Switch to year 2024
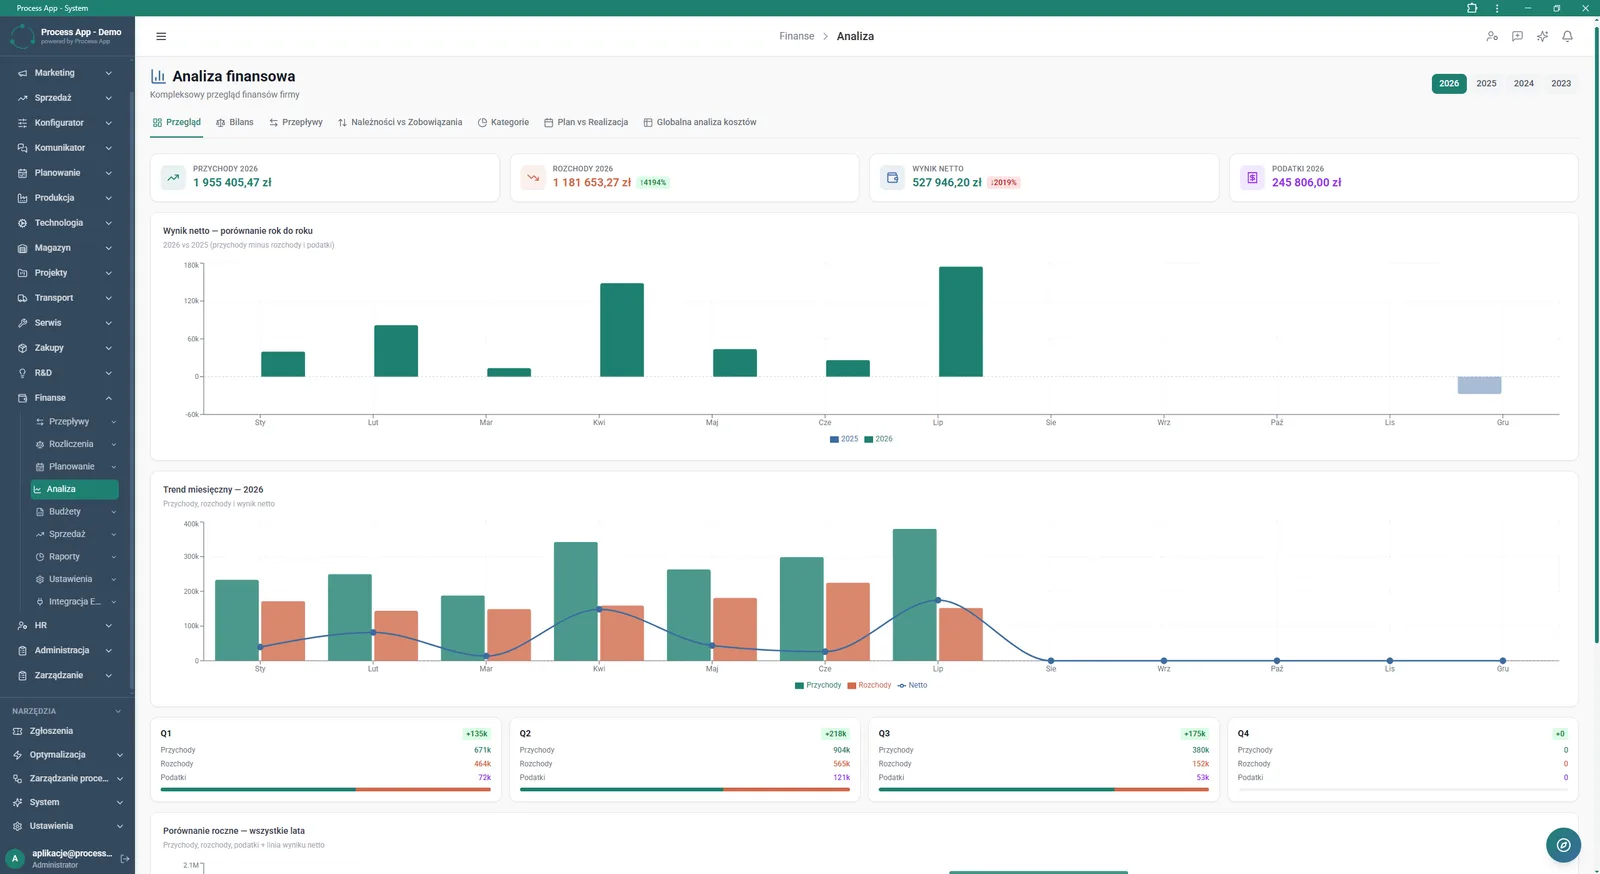This screenshot has height=874, width=1600. (x=1524, y=83)
